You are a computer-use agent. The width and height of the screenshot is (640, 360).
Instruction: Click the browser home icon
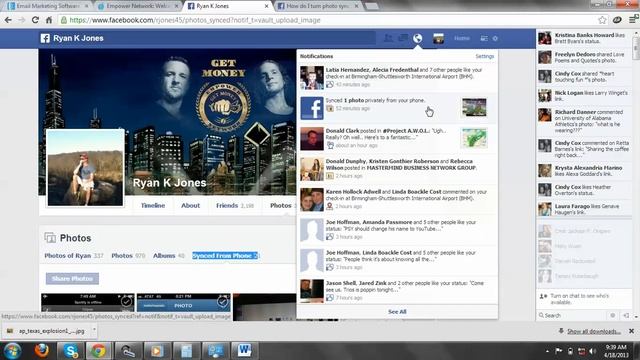coord(49,20)
